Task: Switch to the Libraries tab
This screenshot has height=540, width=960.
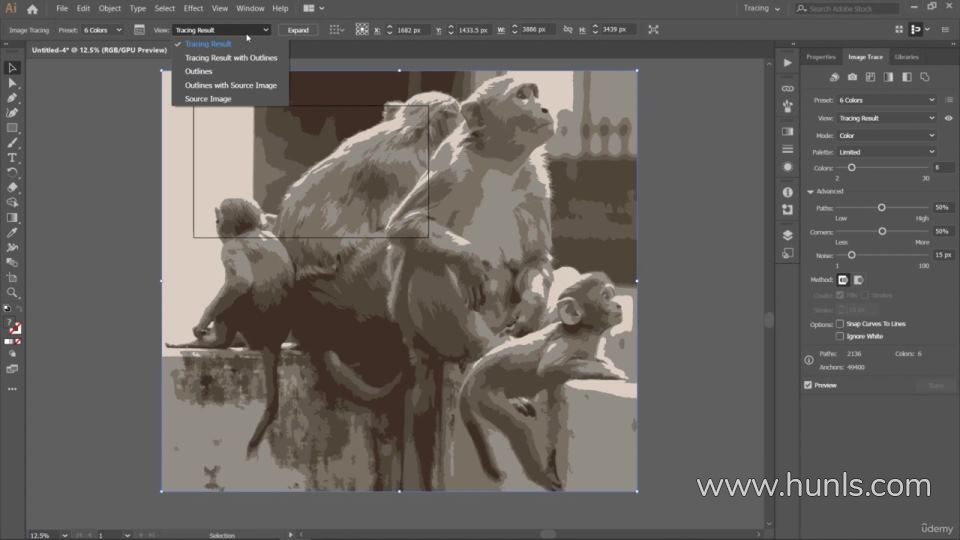Action: 906,57
